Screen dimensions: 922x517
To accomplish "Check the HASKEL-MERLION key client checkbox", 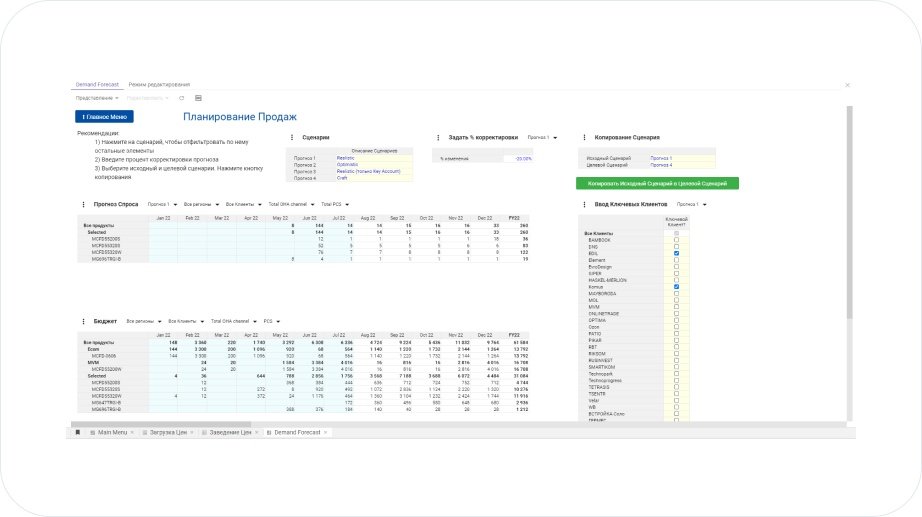I will (x=676, y=280).
